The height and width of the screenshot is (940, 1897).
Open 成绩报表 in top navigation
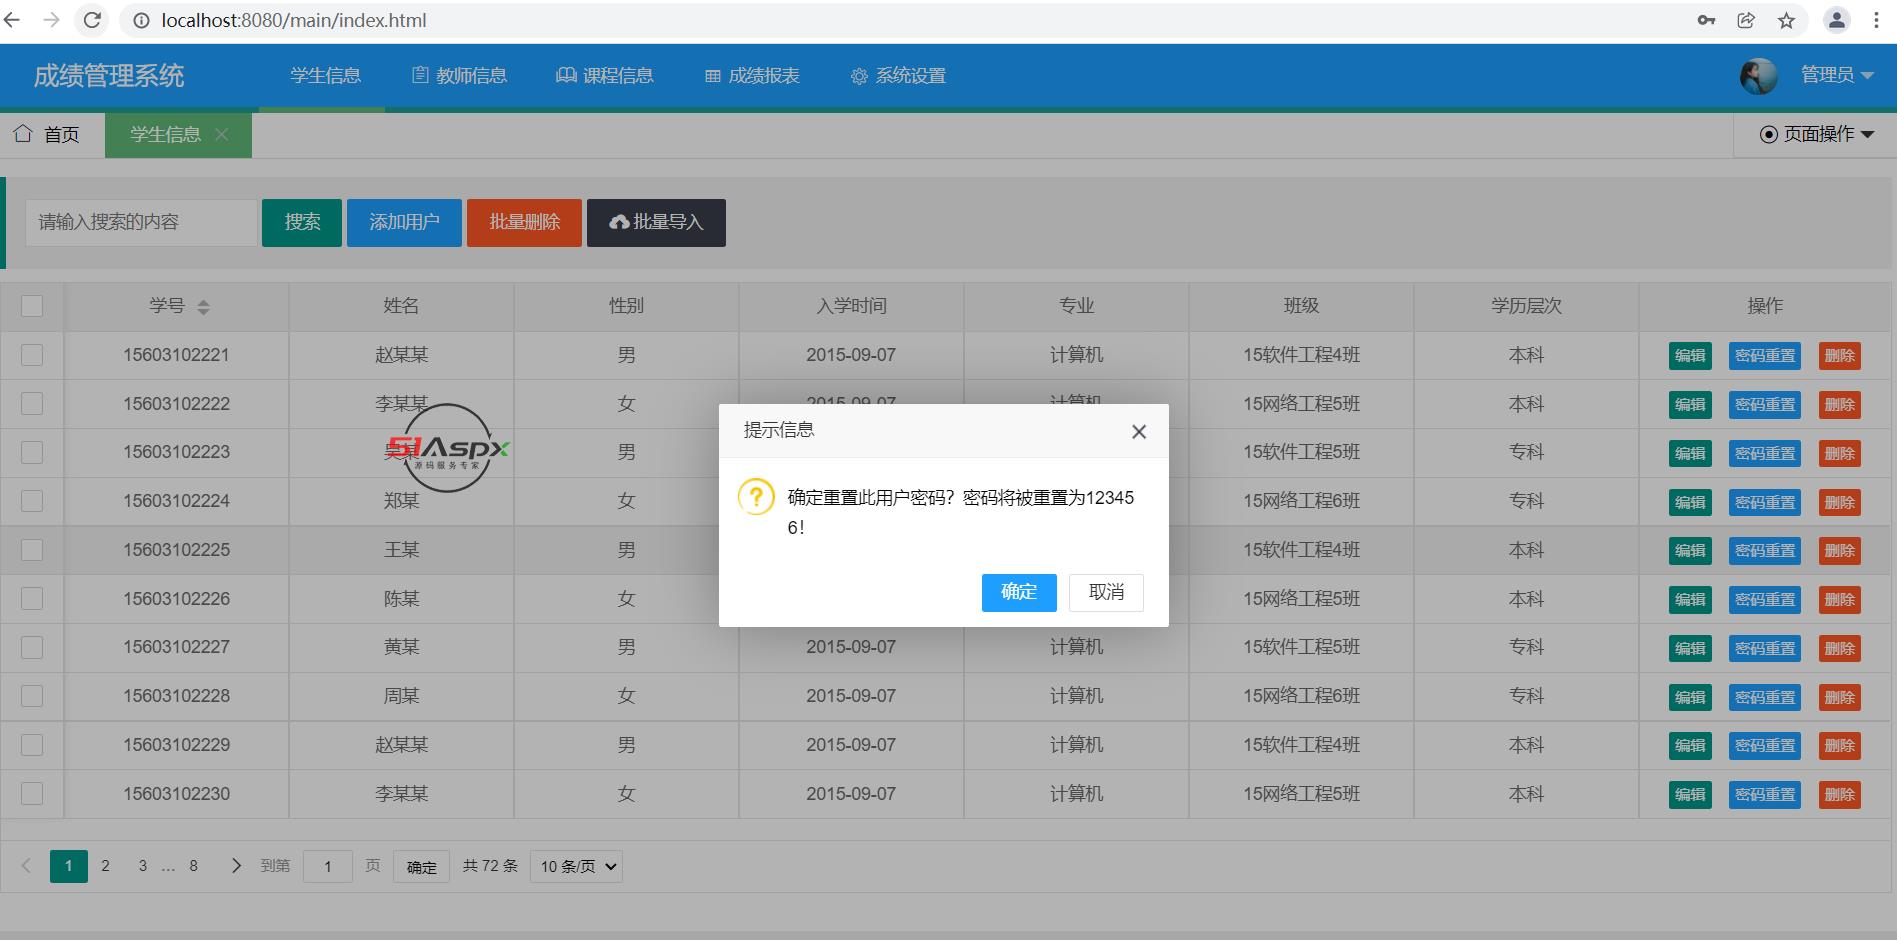[x=752, y=76]
